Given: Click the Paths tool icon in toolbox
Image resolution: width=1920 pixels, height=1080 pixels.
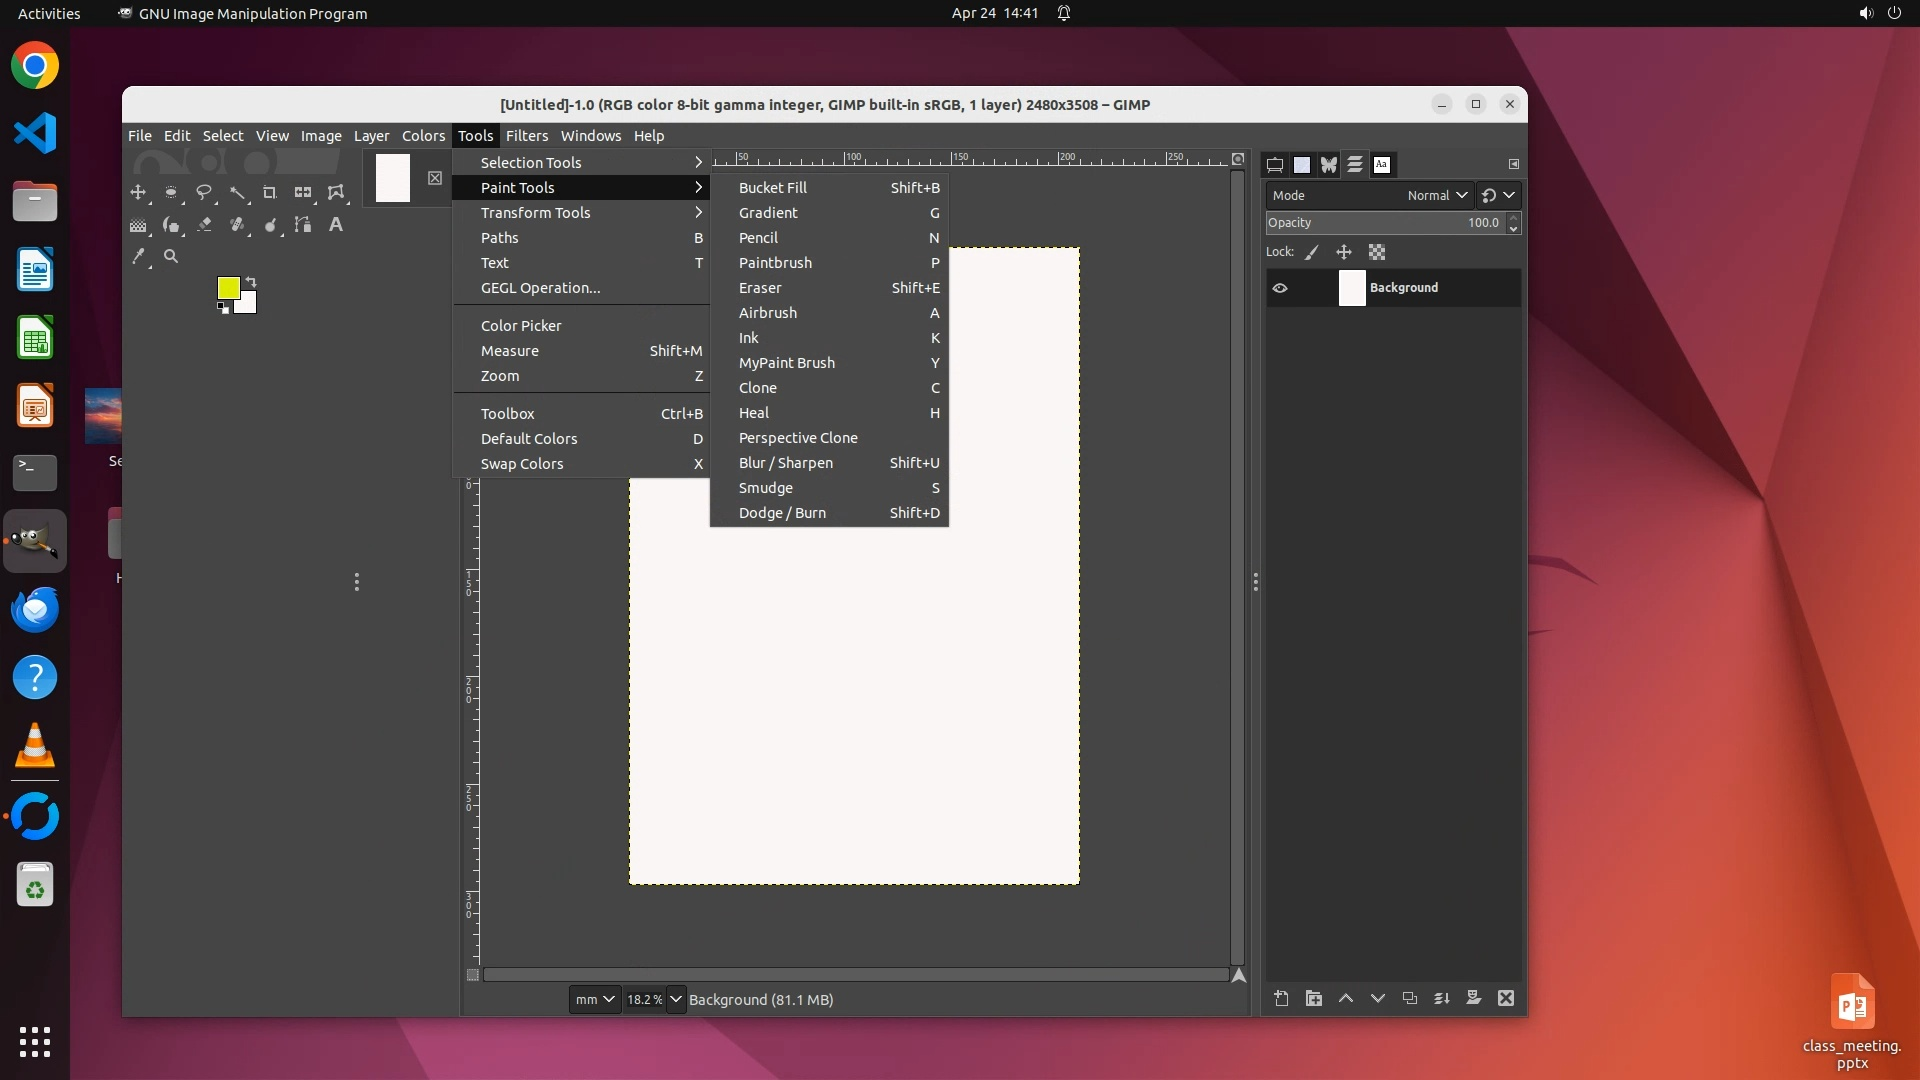Looking at the screenshot, I should (x=303, y=225).
